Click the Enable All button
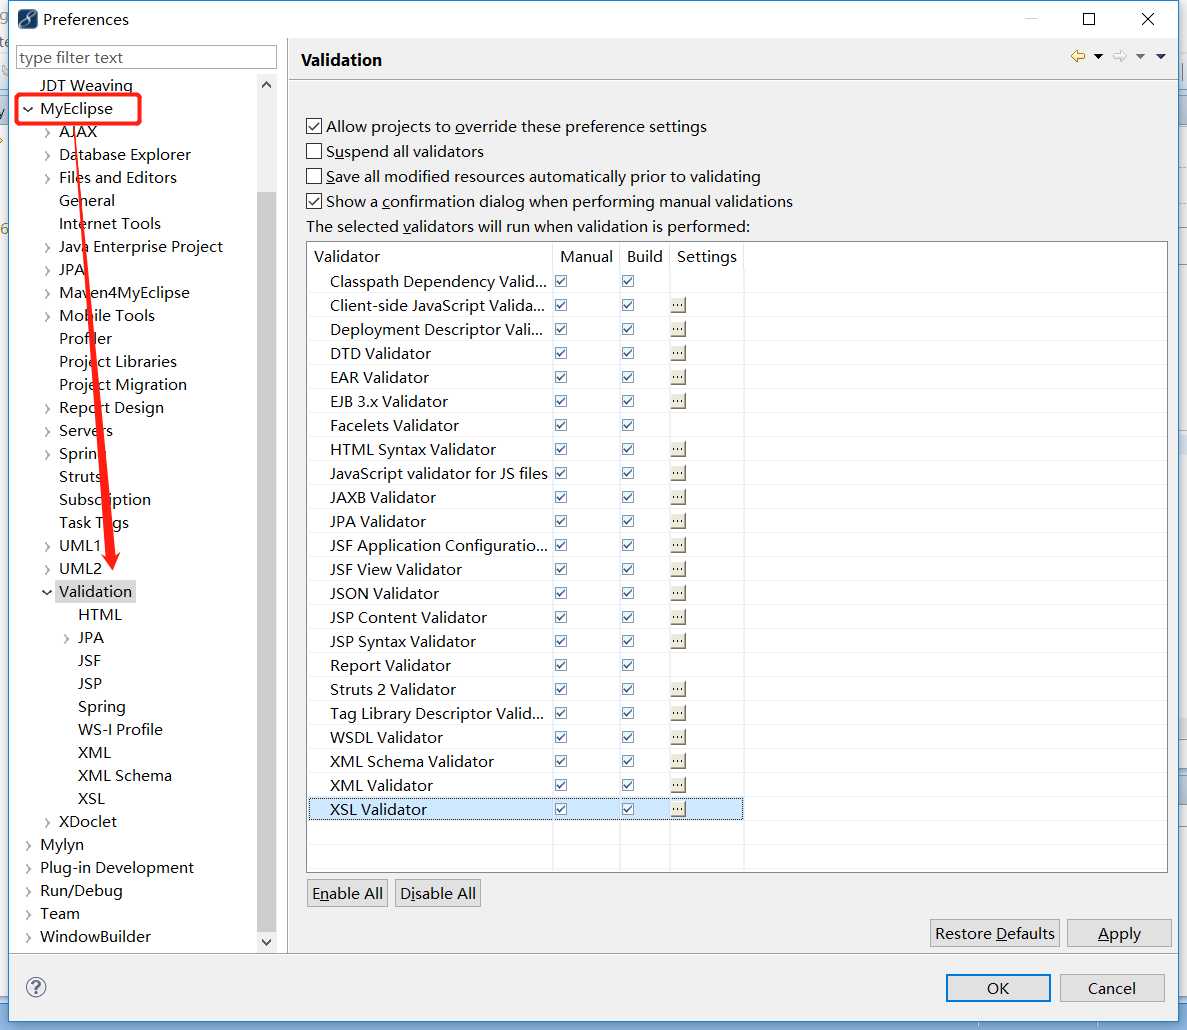This screenshot has width=1187, height=1030. 347,893
